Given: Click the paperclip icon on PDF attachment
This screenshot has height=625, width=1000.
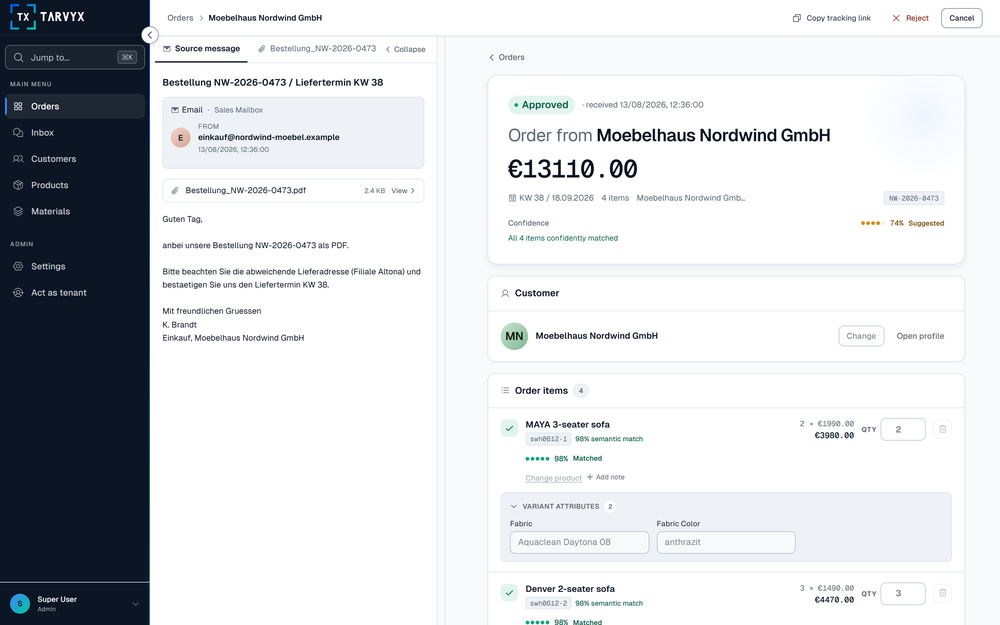Looking at the screenshot, I should (x=175, y=191).
